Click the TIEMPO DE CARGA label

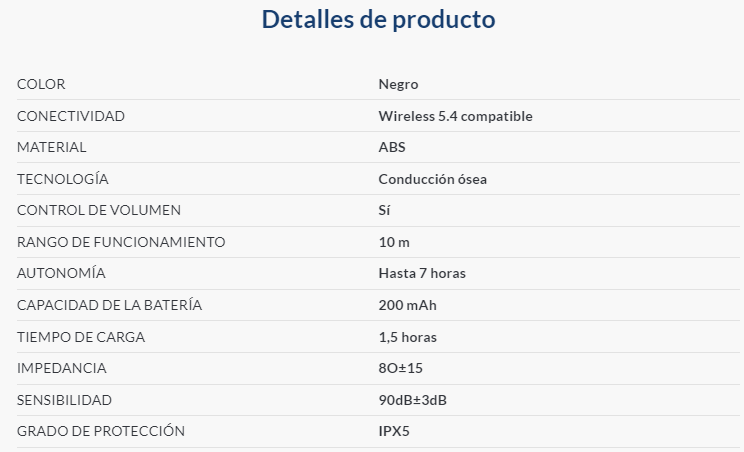point(81,337)
